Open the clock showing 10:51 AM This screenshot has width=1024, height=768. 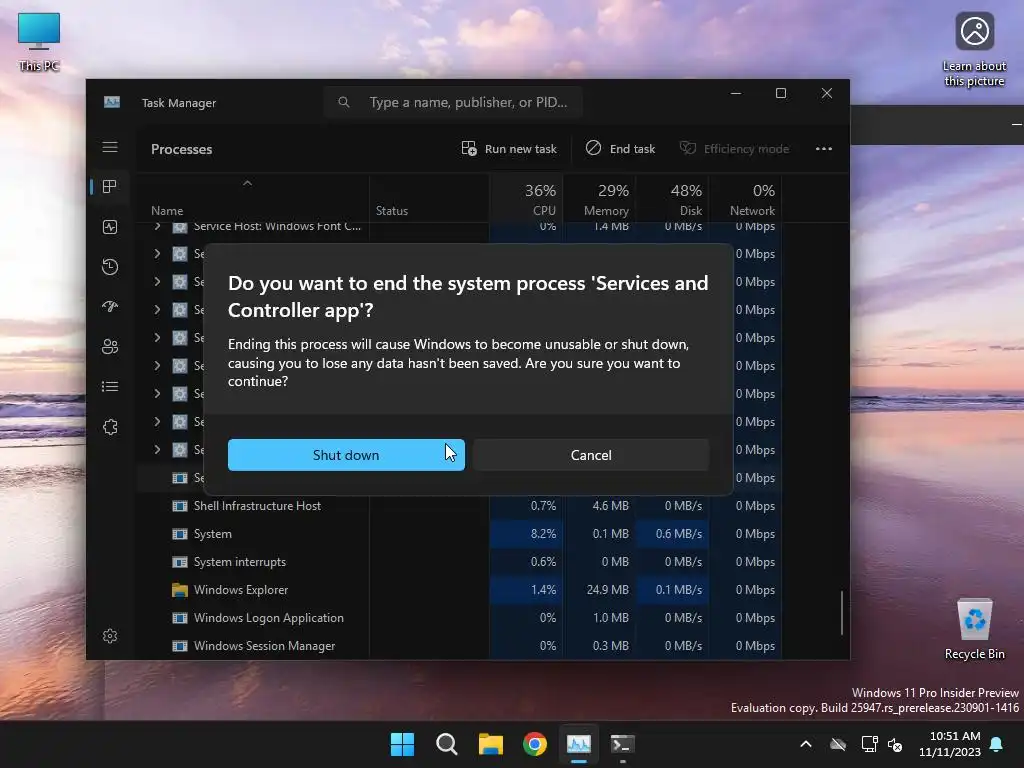coord(950,744)
